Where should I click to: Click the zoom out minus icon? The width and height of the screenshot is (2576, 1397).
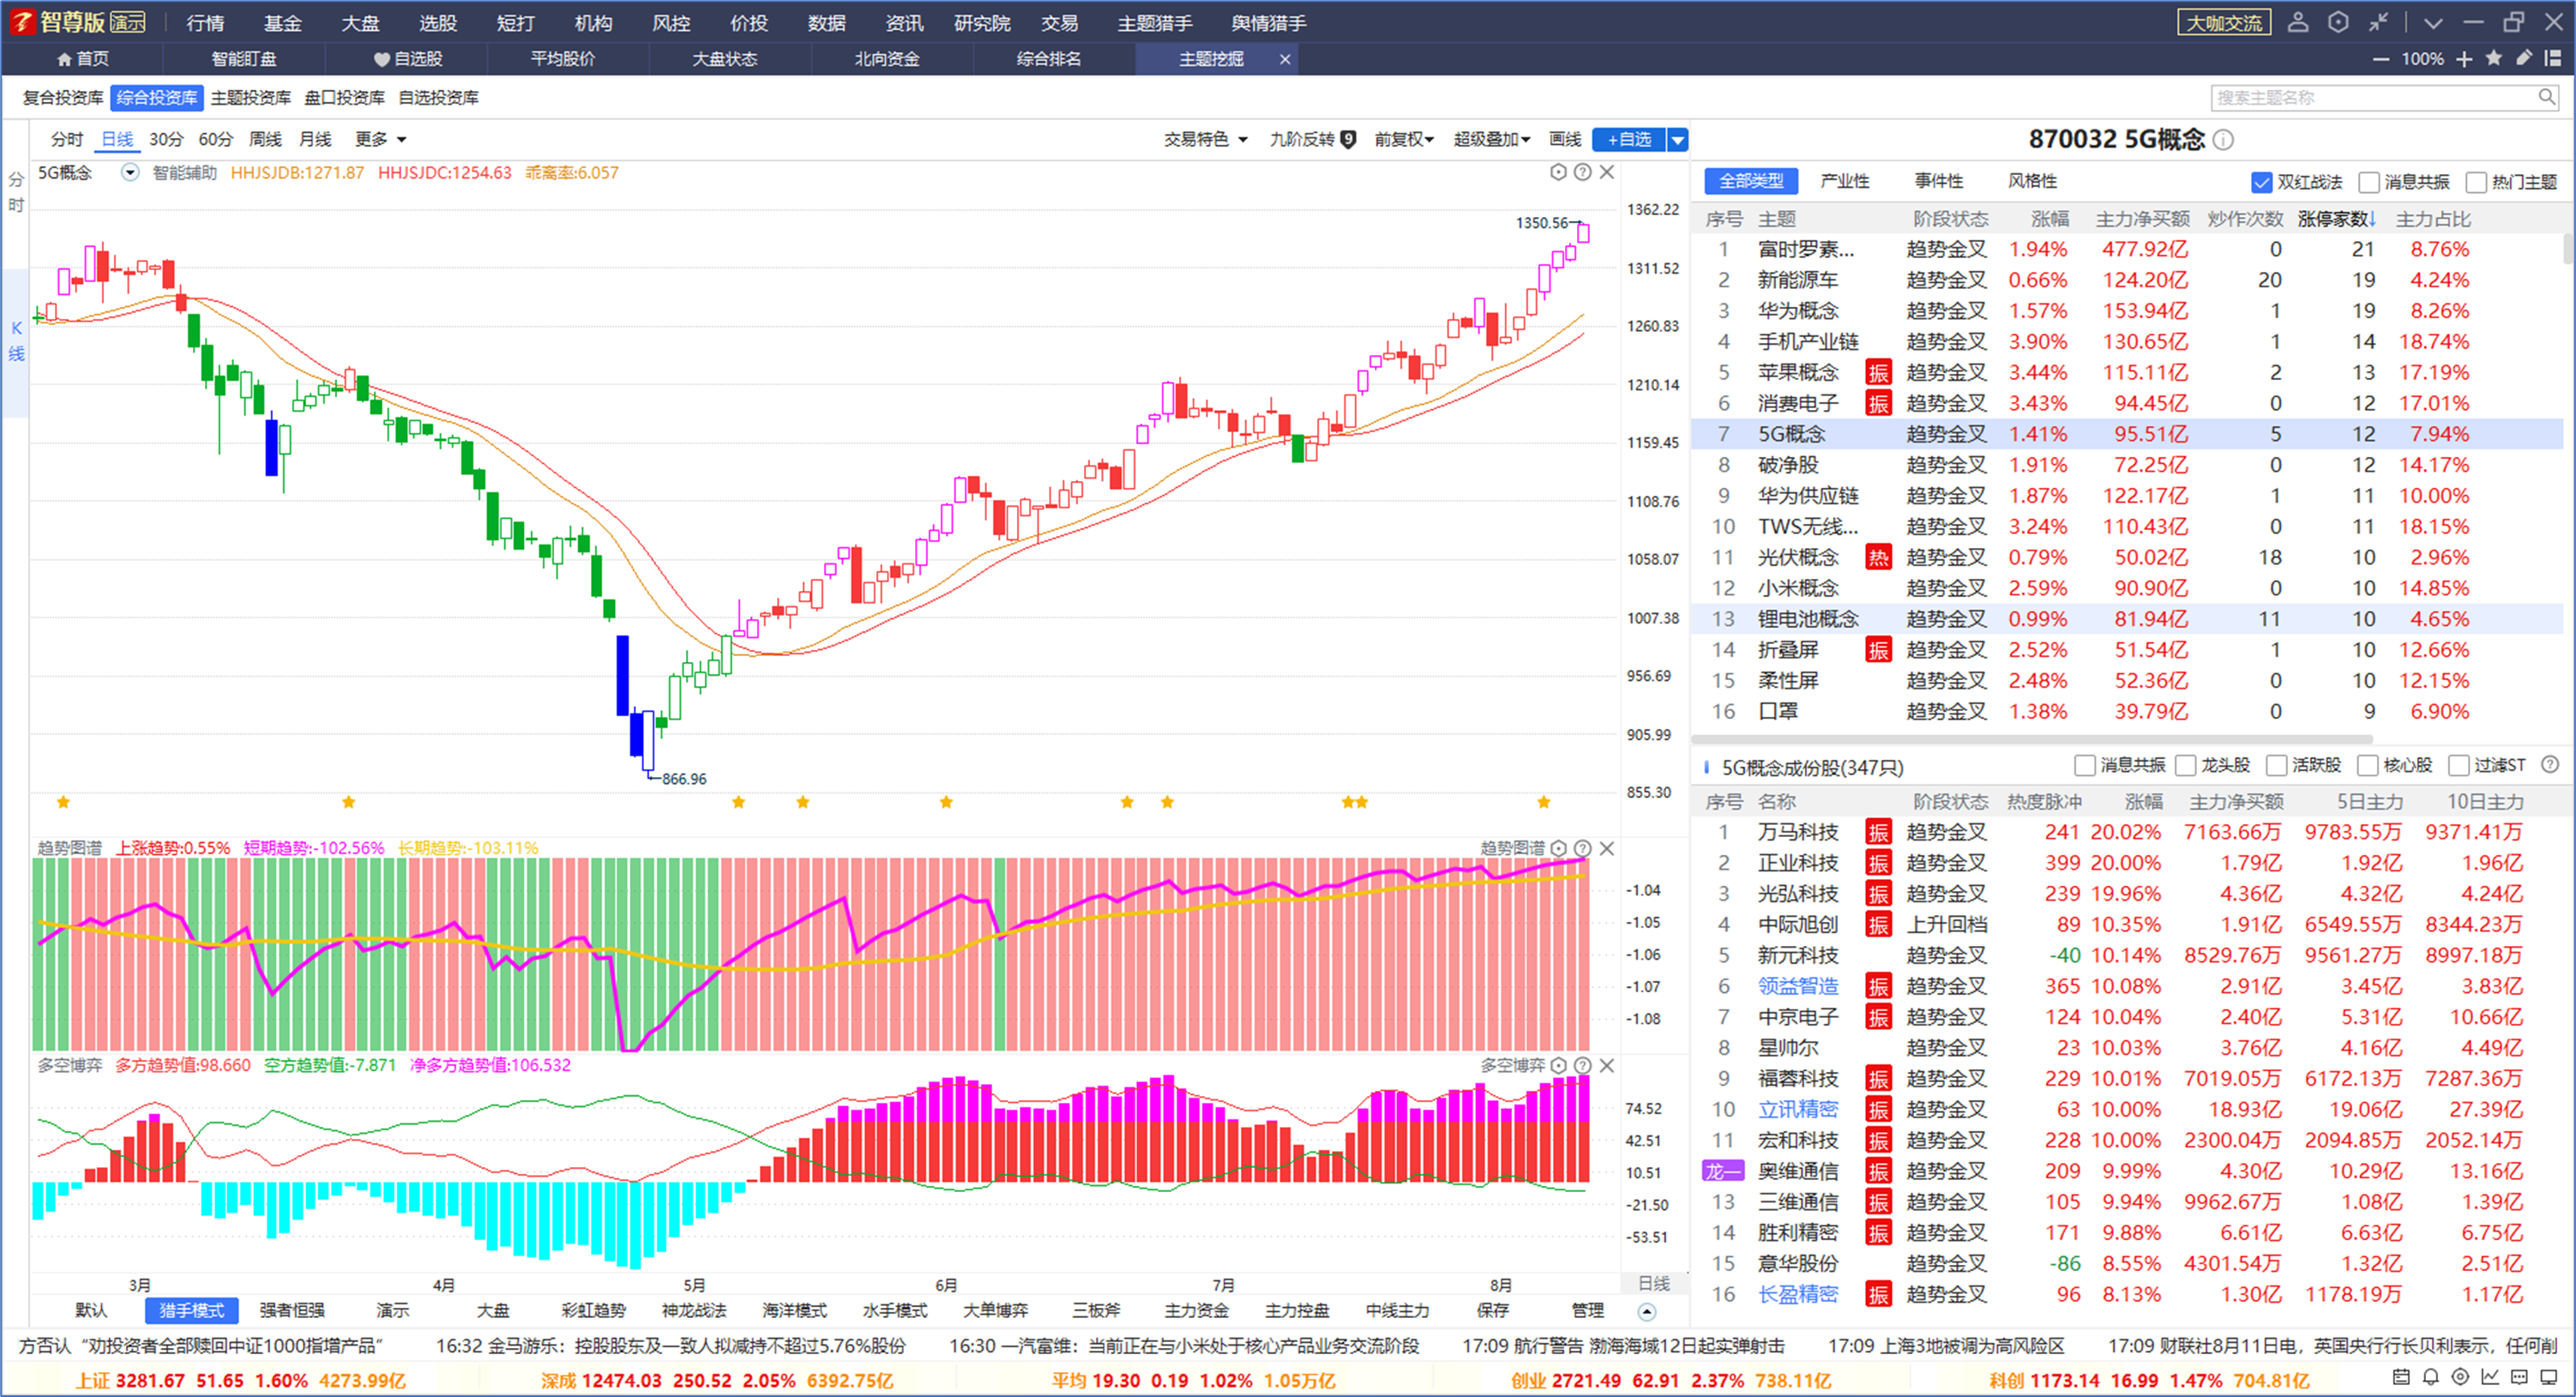tap(2381, 59)
